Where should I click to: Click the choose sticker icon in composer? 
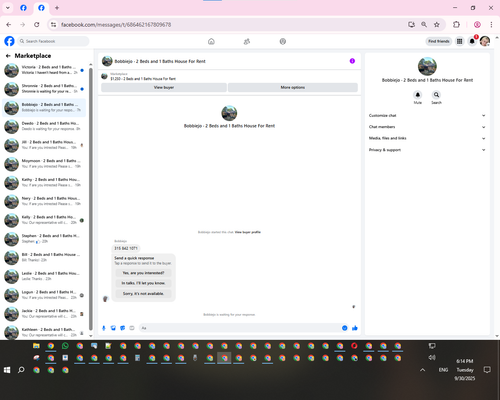point(122,328)
